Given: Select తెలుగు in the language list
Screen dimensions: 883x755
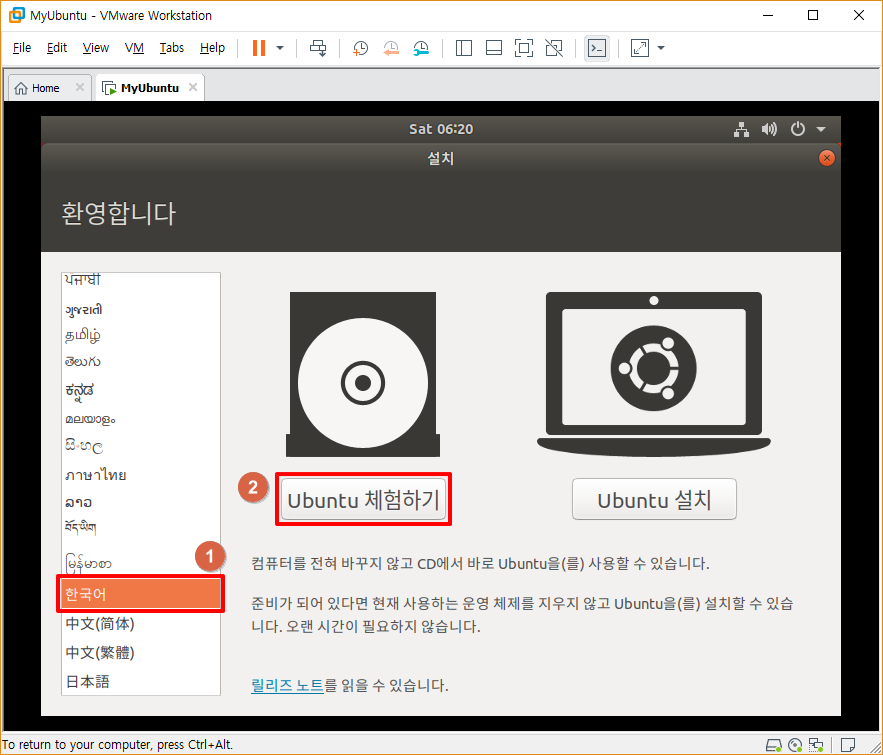Looking at the screenshot, I should coord(141,362).
